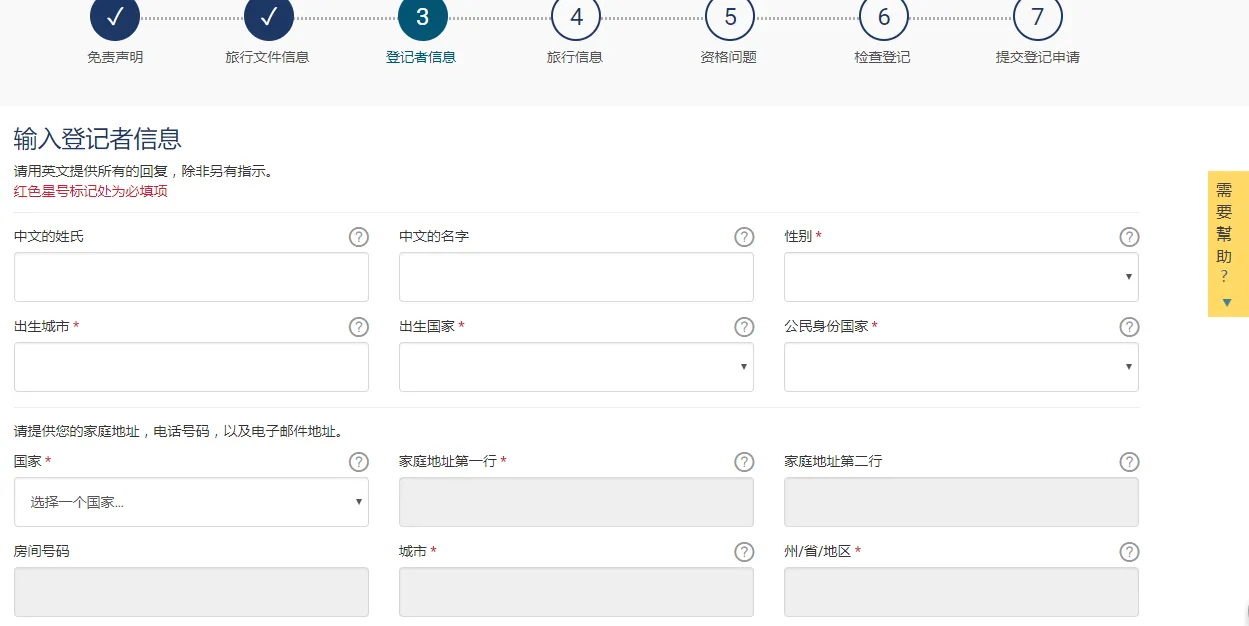Go to completed step 旅行文件信息 checkmark
The width and height of the screenshot is (1249, 626).
tap(269, 17)
